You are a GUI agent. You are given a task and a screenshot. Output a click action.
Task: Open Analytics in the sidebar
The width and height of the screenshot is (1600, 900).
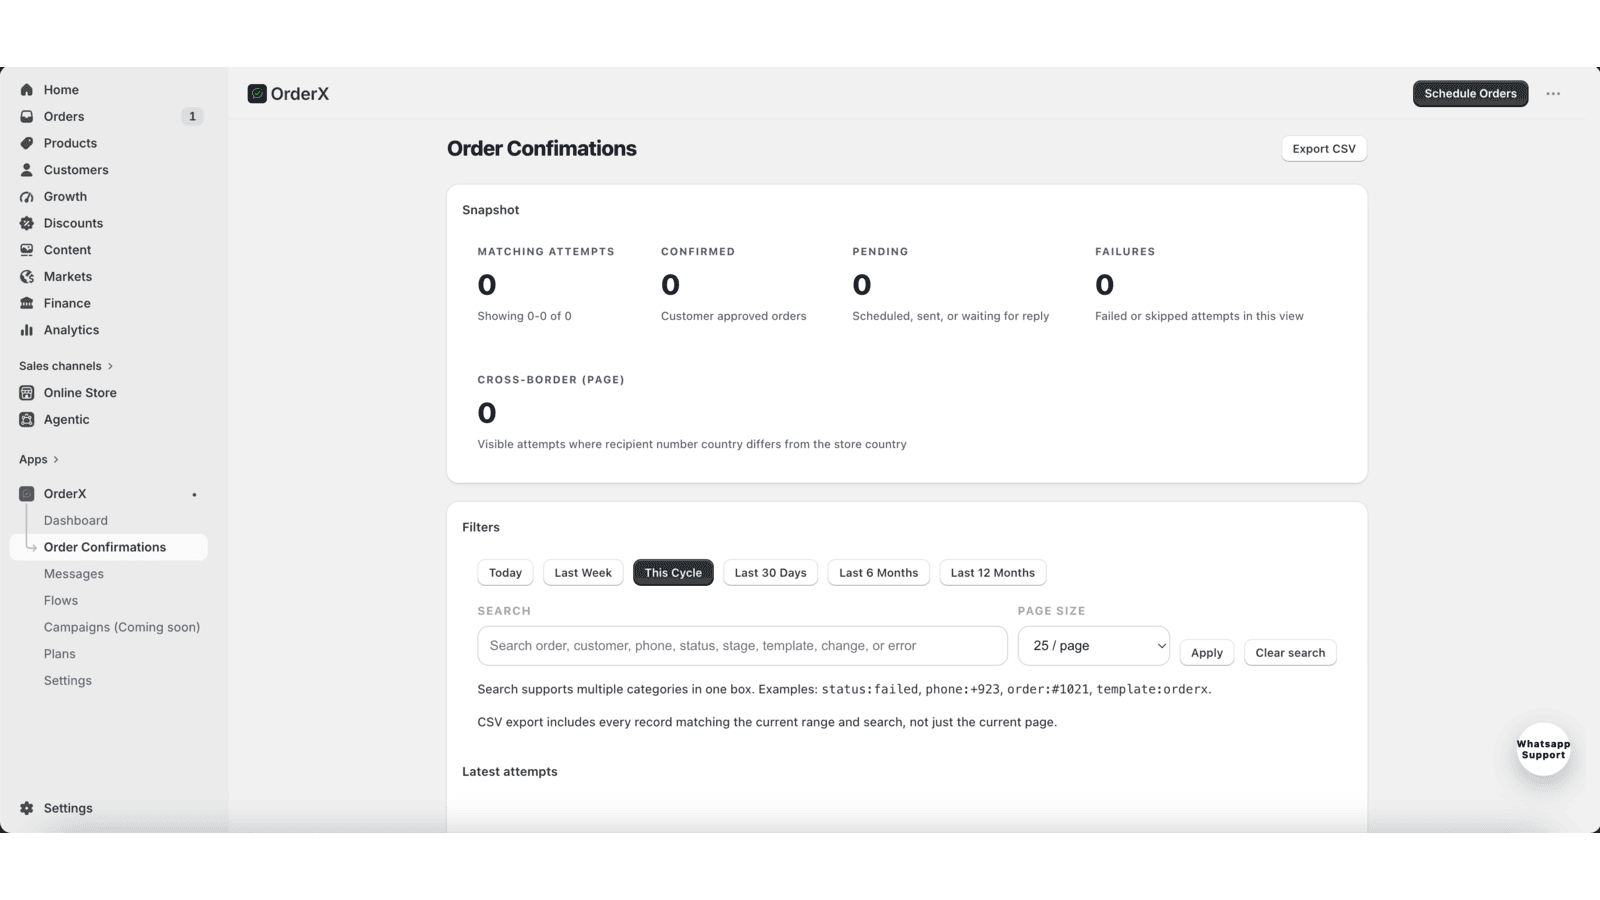(x=71, y=330)
